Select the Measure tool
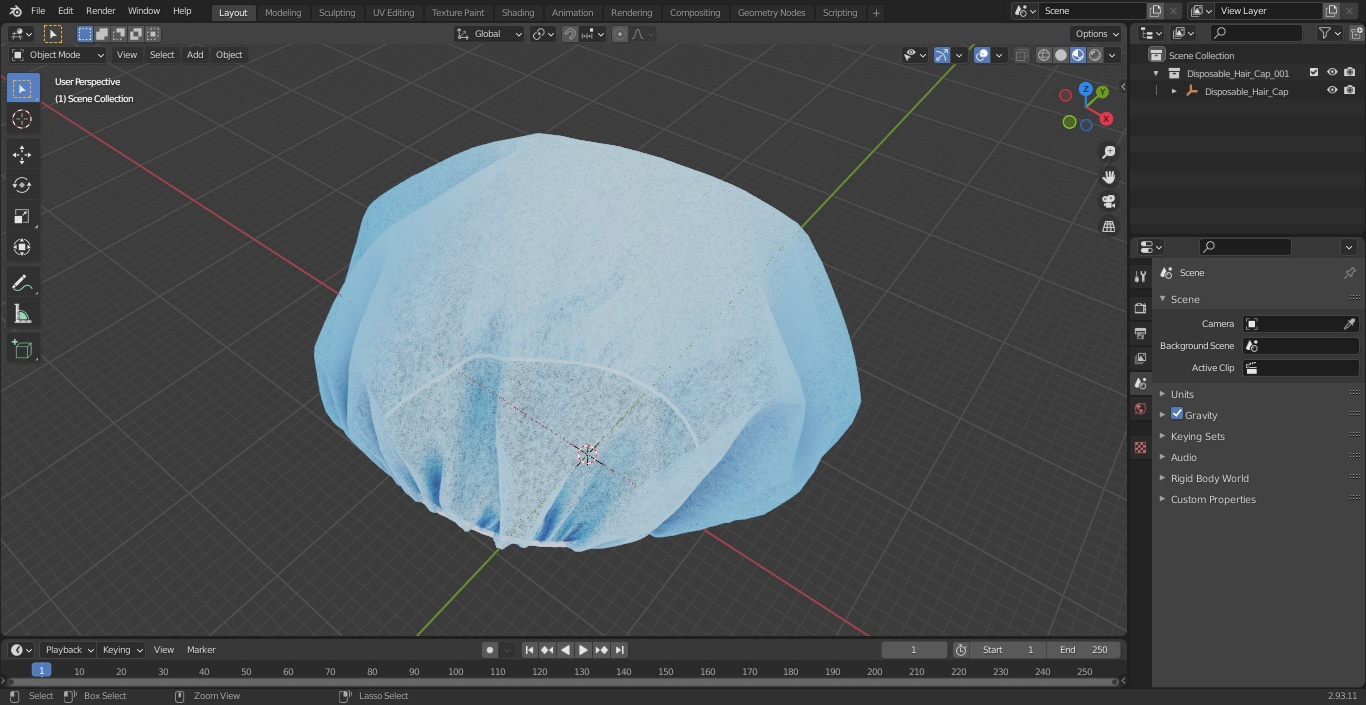 pos(22,314)
